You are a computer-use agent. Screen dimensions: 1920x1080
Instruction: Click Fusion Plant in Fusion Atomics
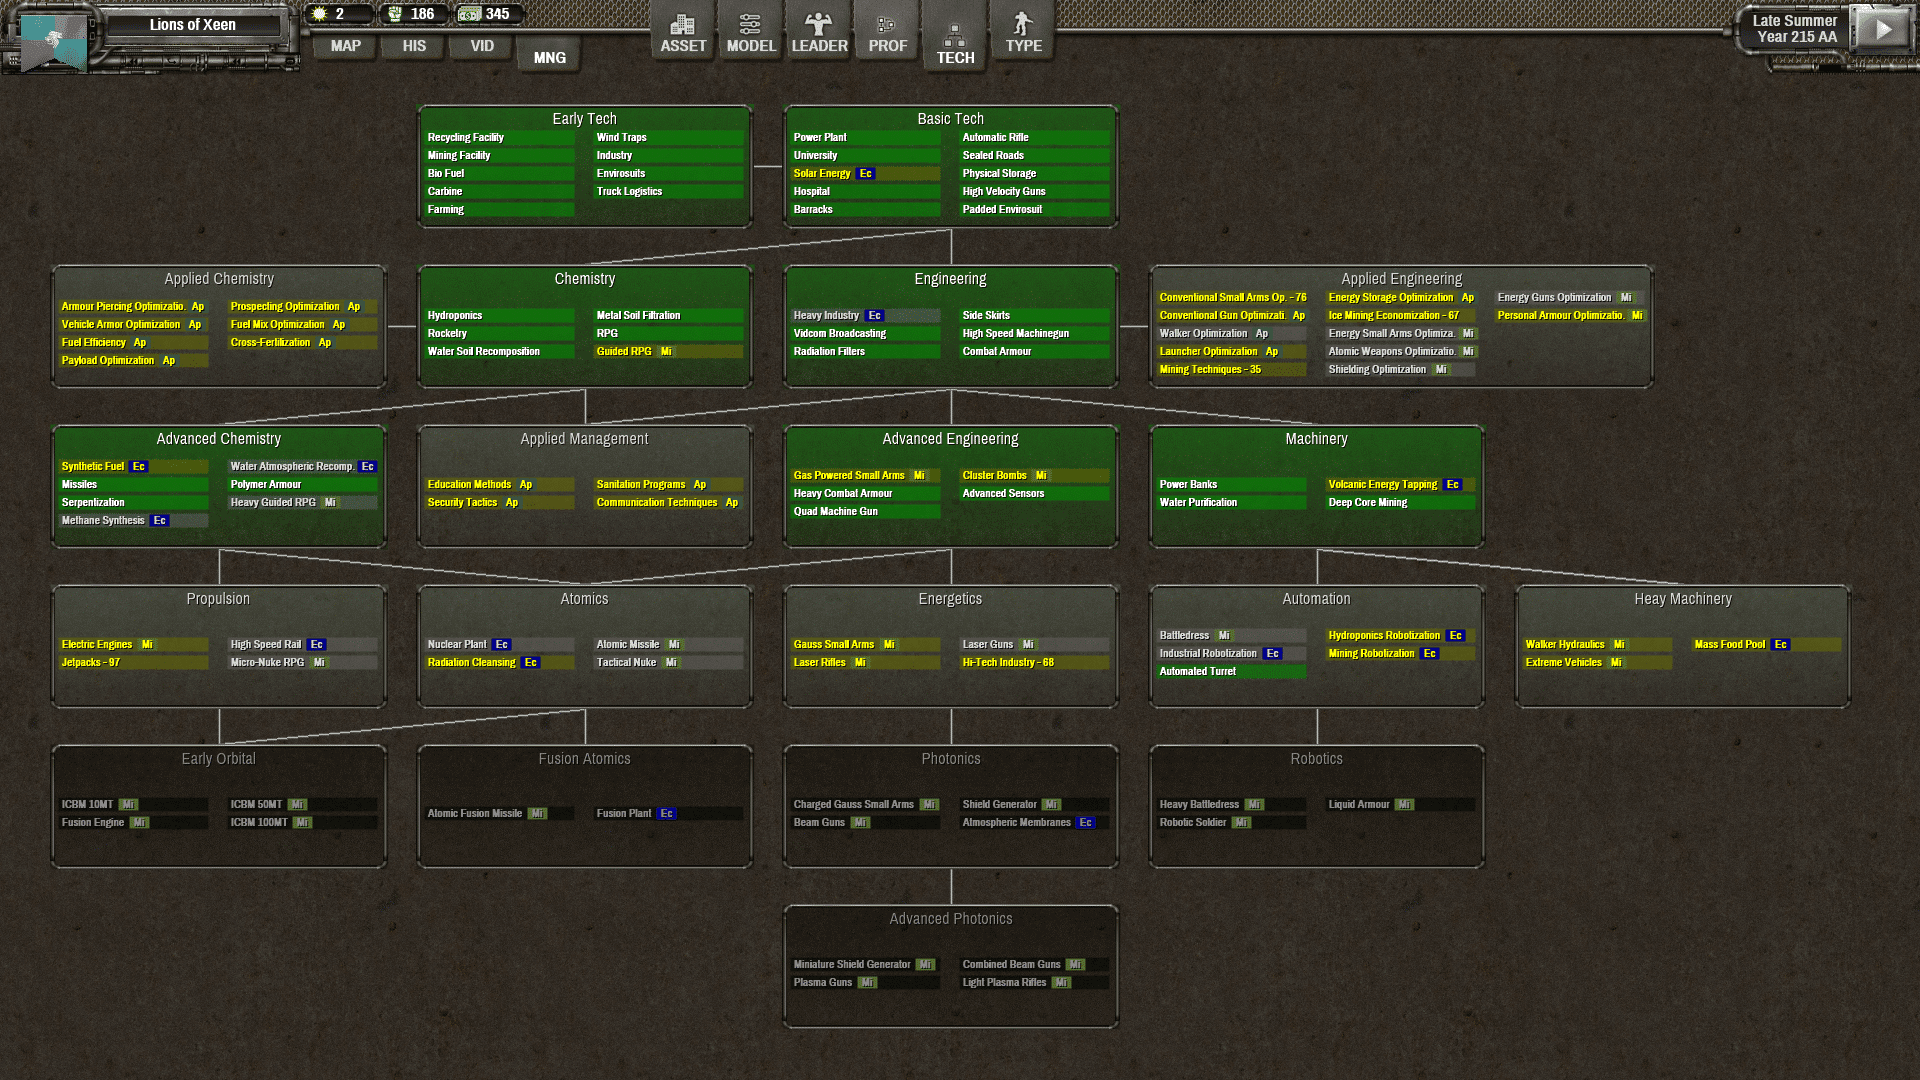[x=624, y=814]
